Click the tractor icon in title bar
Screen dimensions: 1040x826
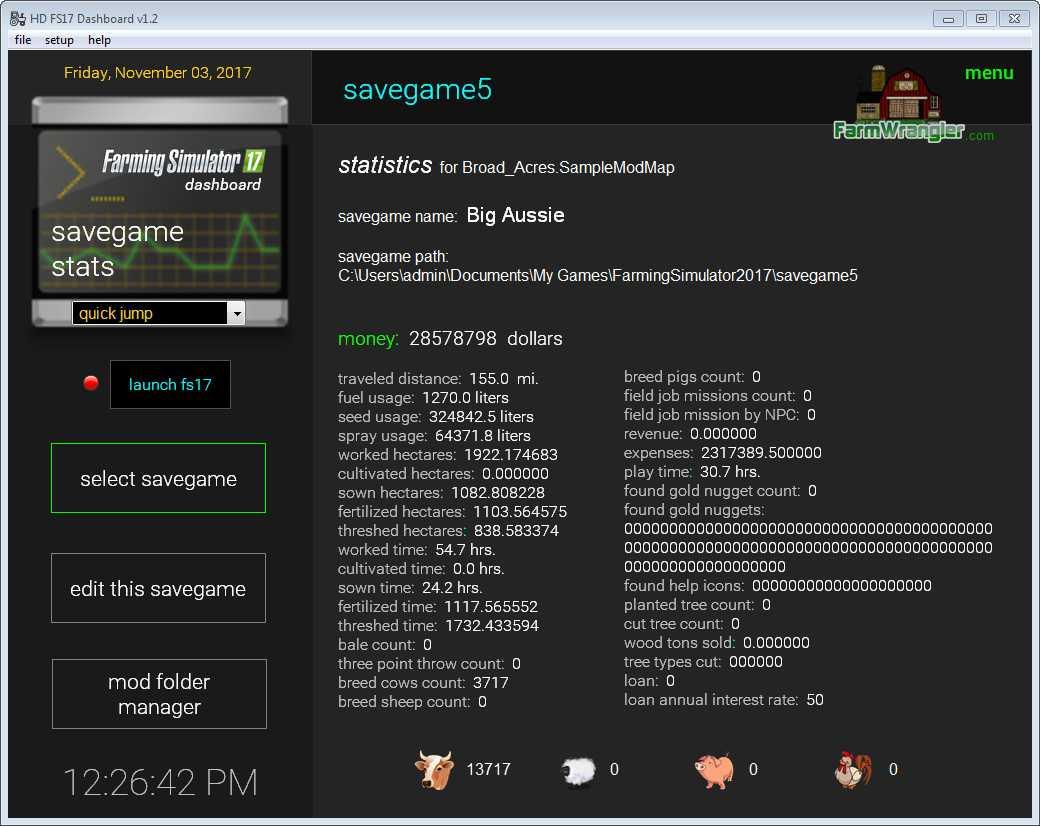pos(17,18)
